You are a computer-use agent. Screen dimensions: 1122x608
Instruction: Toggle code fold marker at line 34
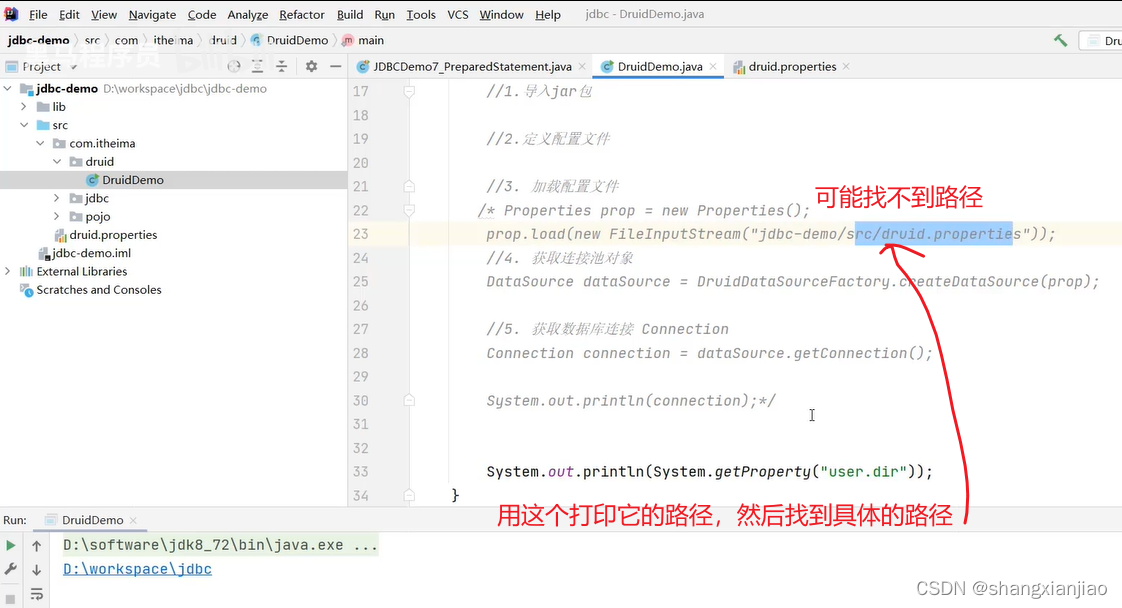point(409,495)
